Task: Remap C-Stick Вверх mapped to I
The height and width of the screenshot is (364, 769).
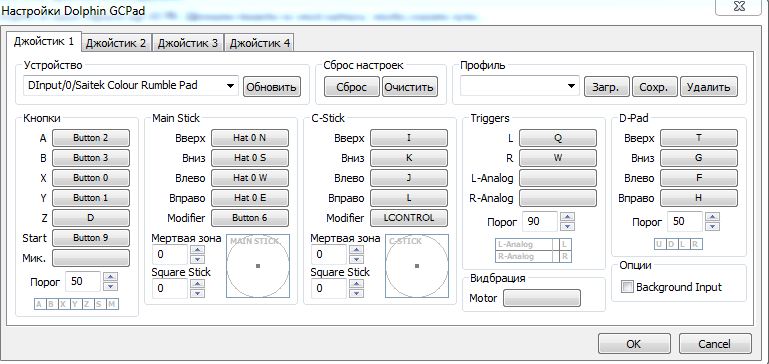Action: click(x=409, y=138)
